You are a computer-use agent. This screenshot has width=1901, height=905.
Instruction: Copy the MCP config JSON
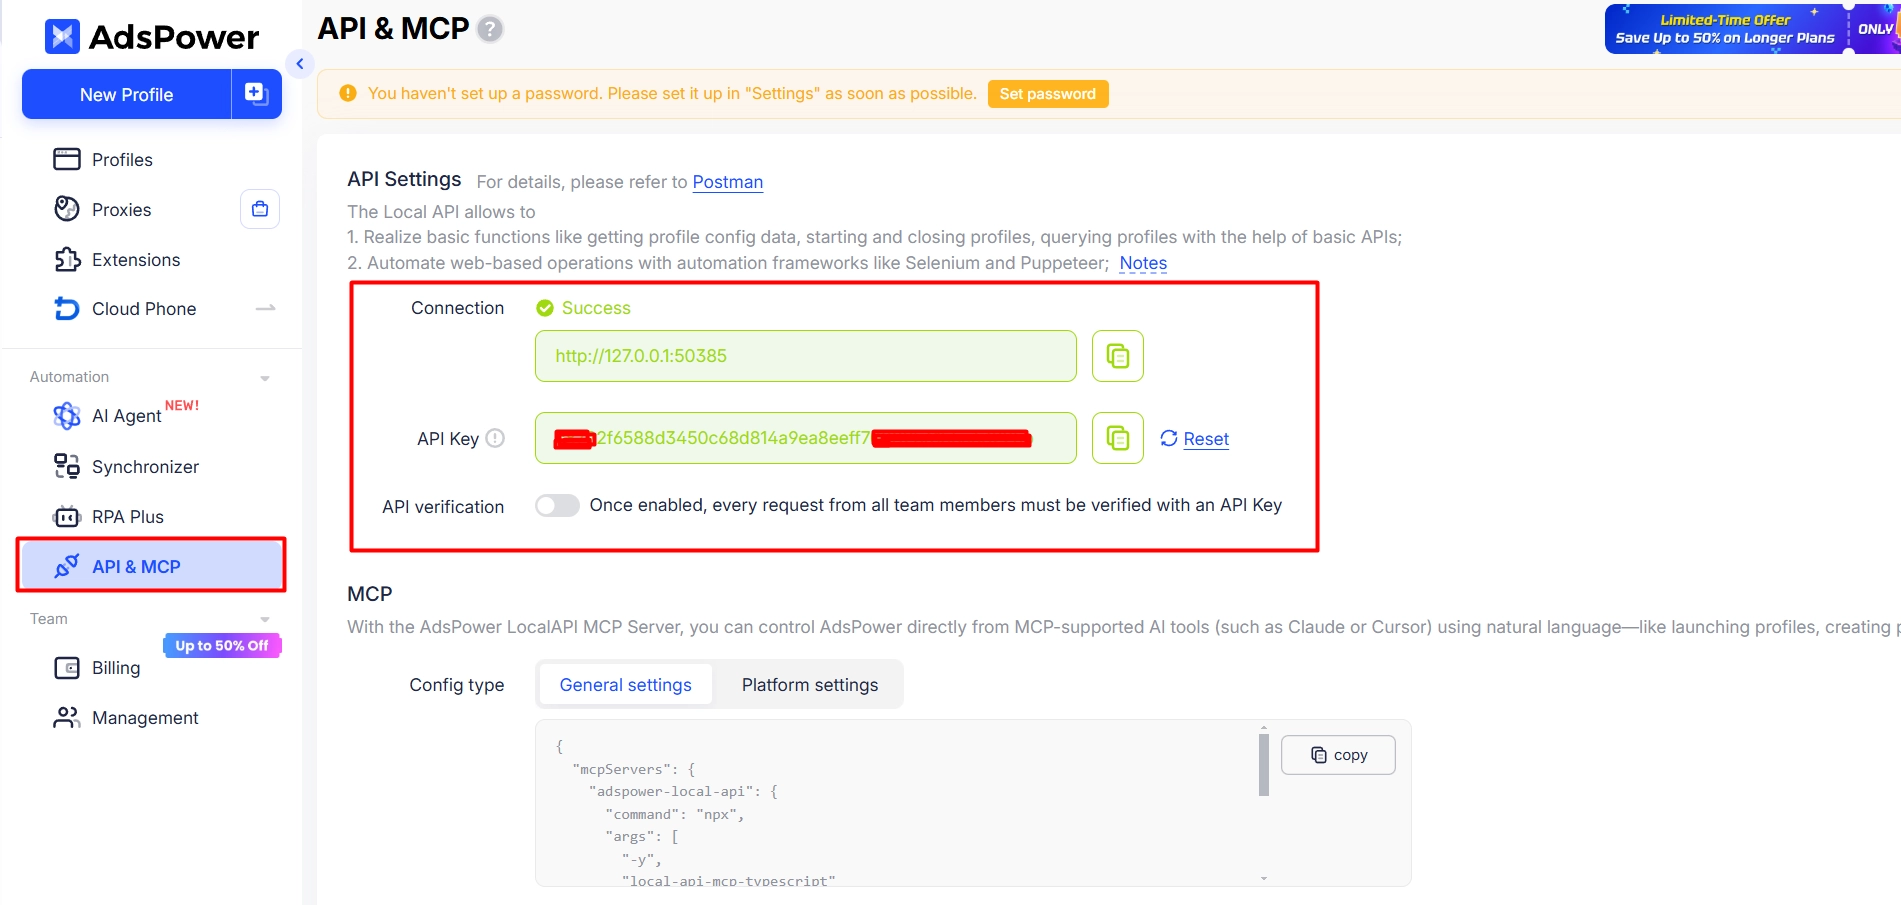point(1338,755)
